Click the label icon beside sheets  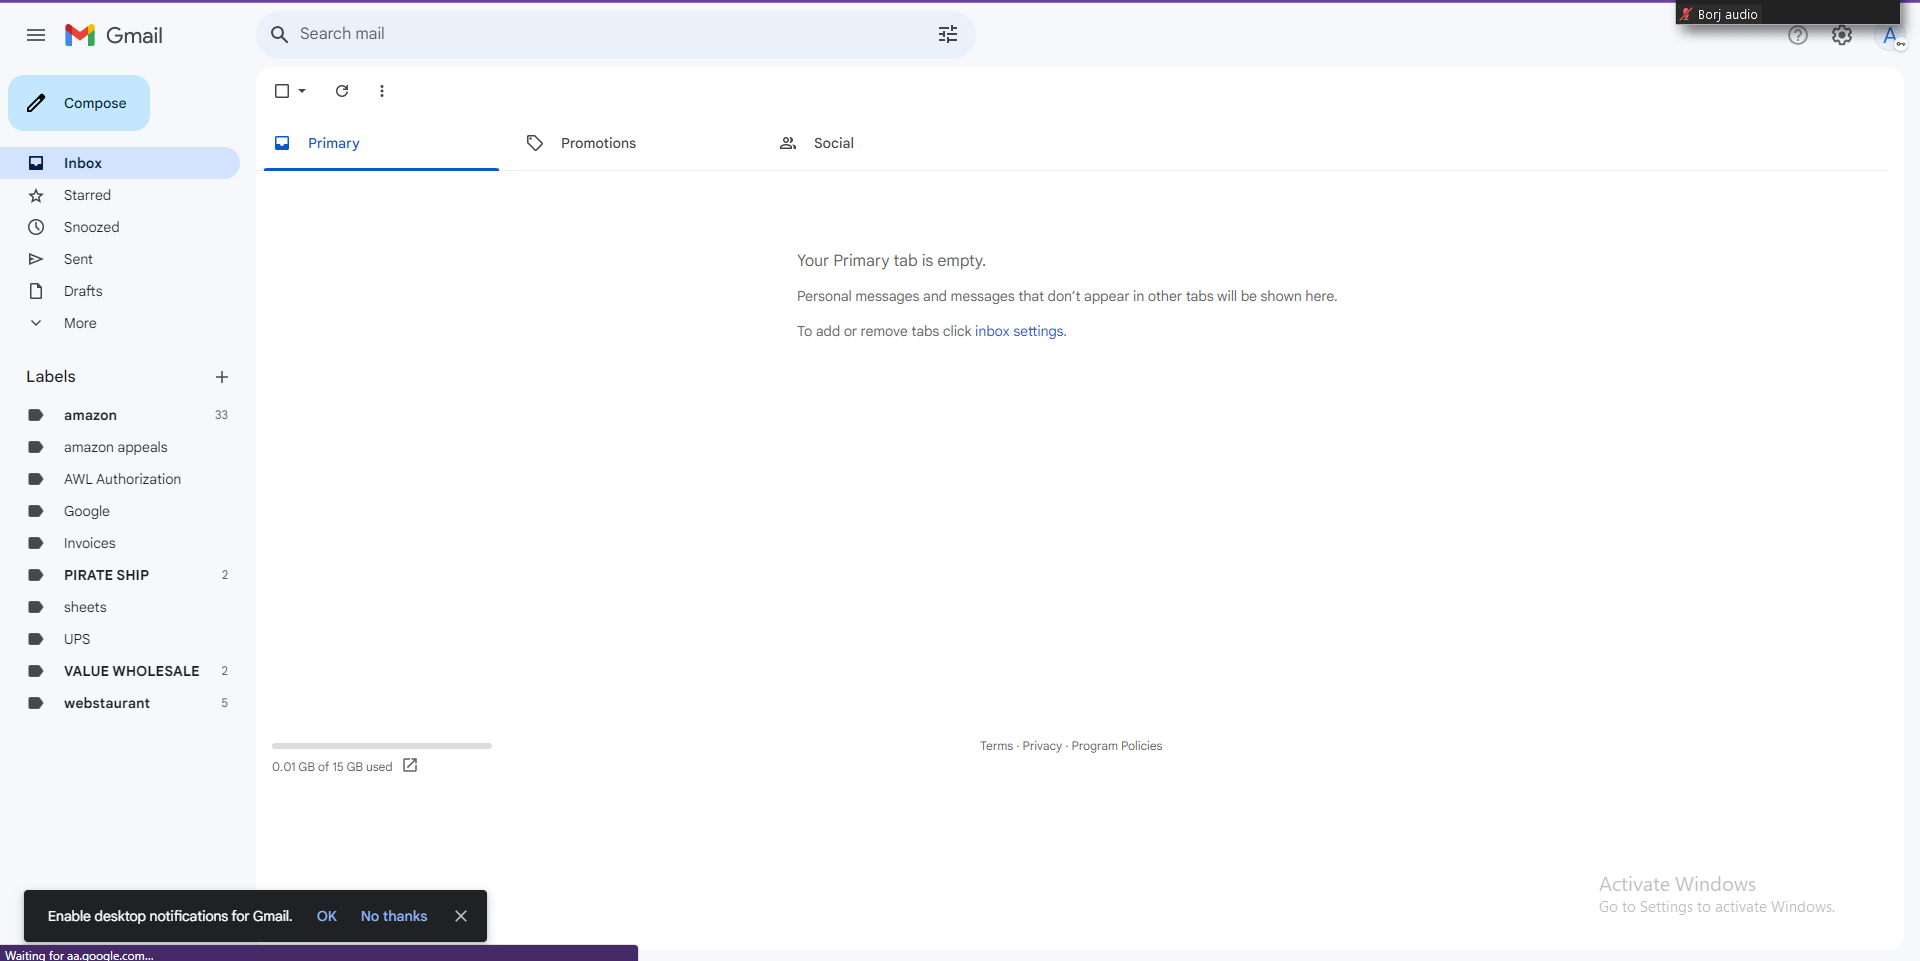(x=36, y=607)
